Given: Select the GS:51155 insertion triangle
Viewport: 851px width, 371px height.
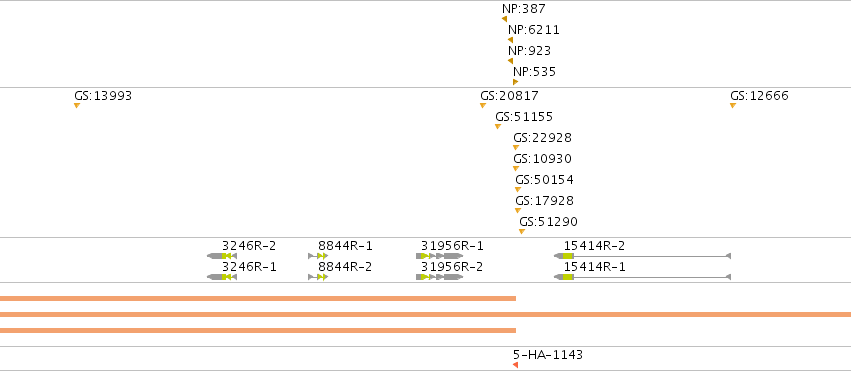Looking at the screenshot, I should [498, 126].
